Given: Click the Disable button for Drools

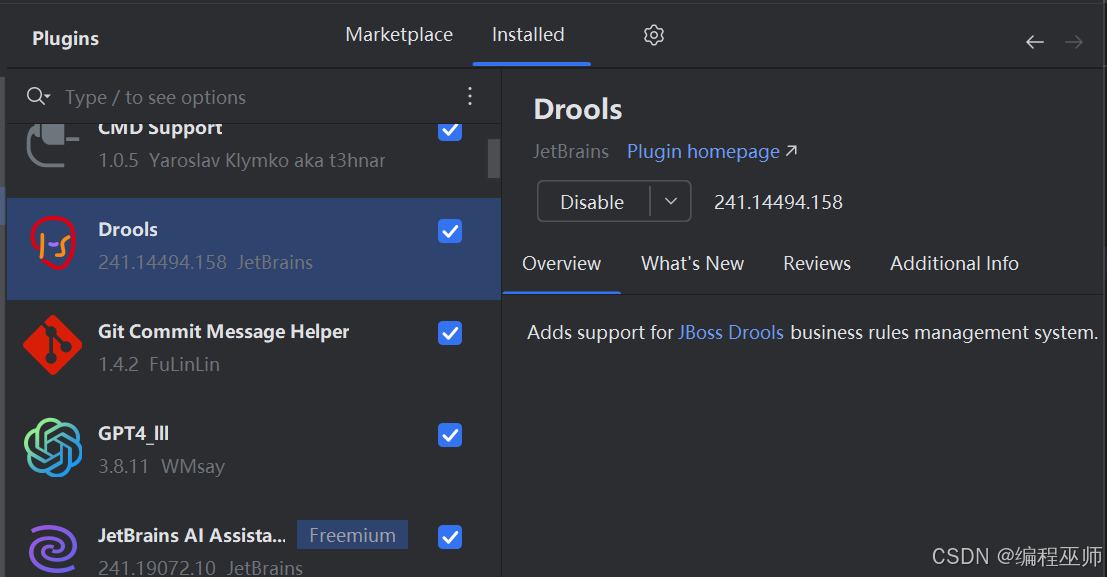Looking at the screenshot, I should click(x=592, y=202).
